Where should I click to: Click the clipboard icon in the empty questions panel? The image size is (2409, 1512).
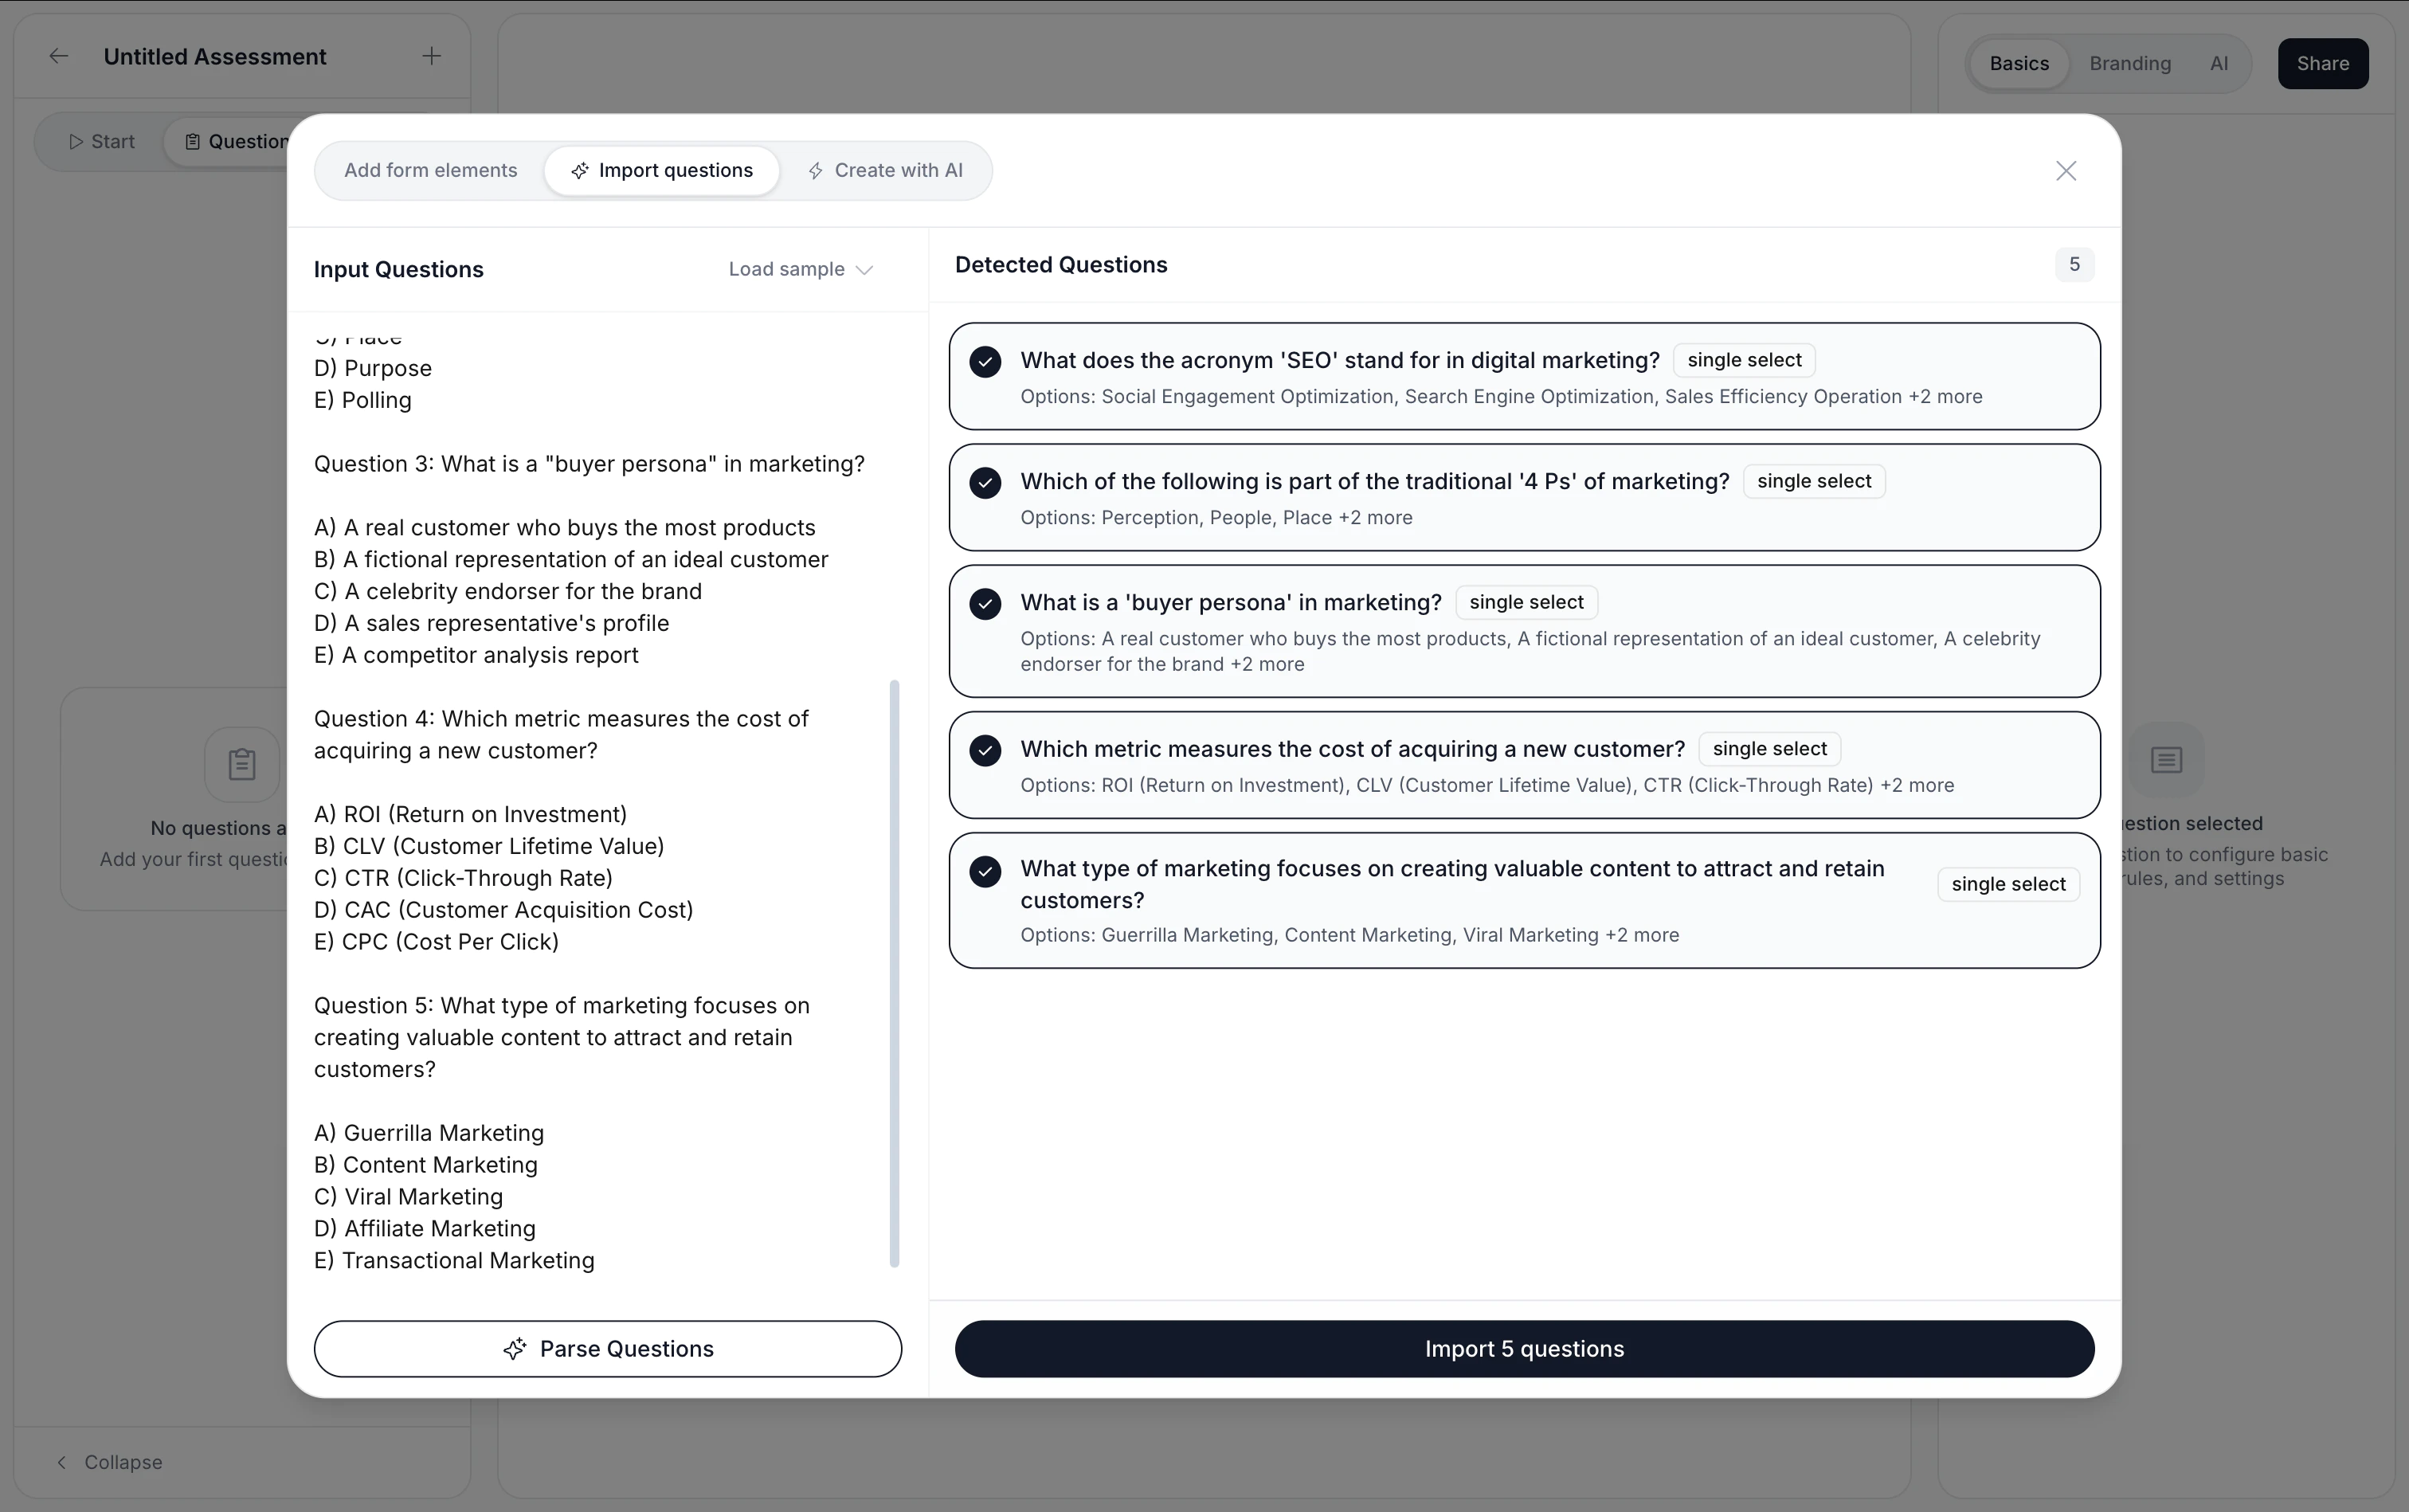(241, 765)
